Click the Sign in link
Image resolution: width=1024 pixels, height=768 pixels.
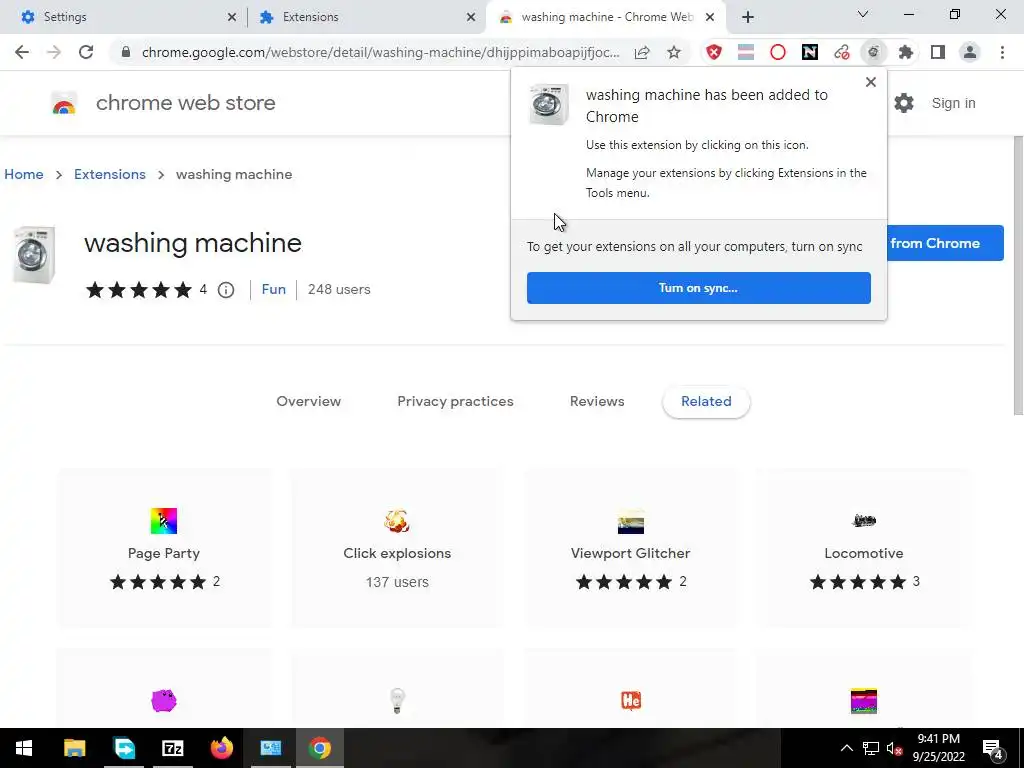(x=953, y=103)
